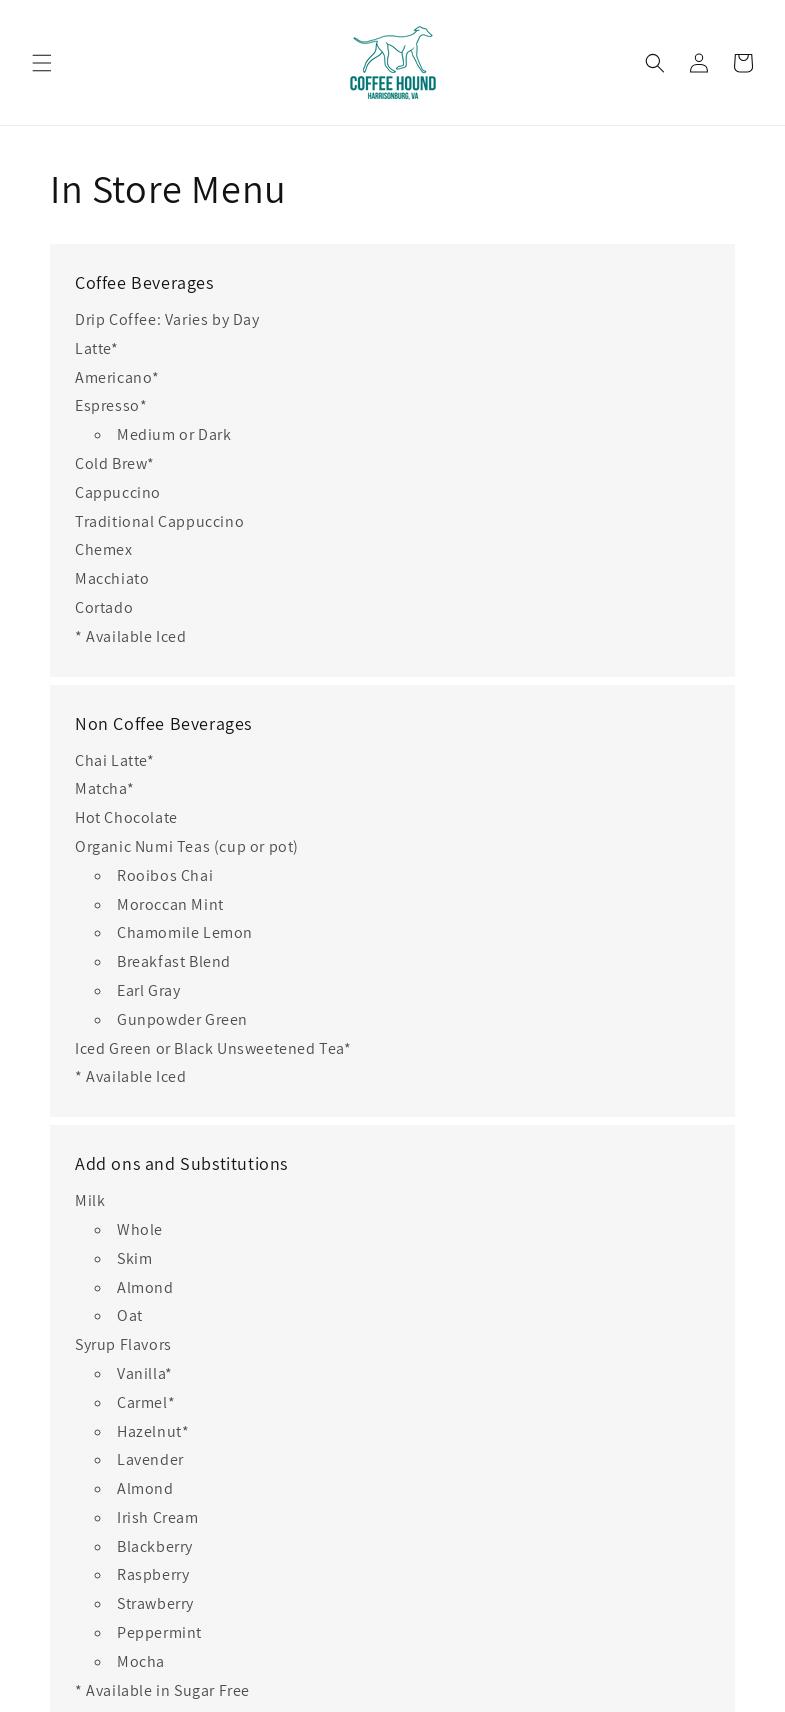Image resolution: width=785 pixels, height=1712 pixels.
Task: Click the Non Coffee Beverages heading
Action: pyautogui.click(x=163, y=724)
